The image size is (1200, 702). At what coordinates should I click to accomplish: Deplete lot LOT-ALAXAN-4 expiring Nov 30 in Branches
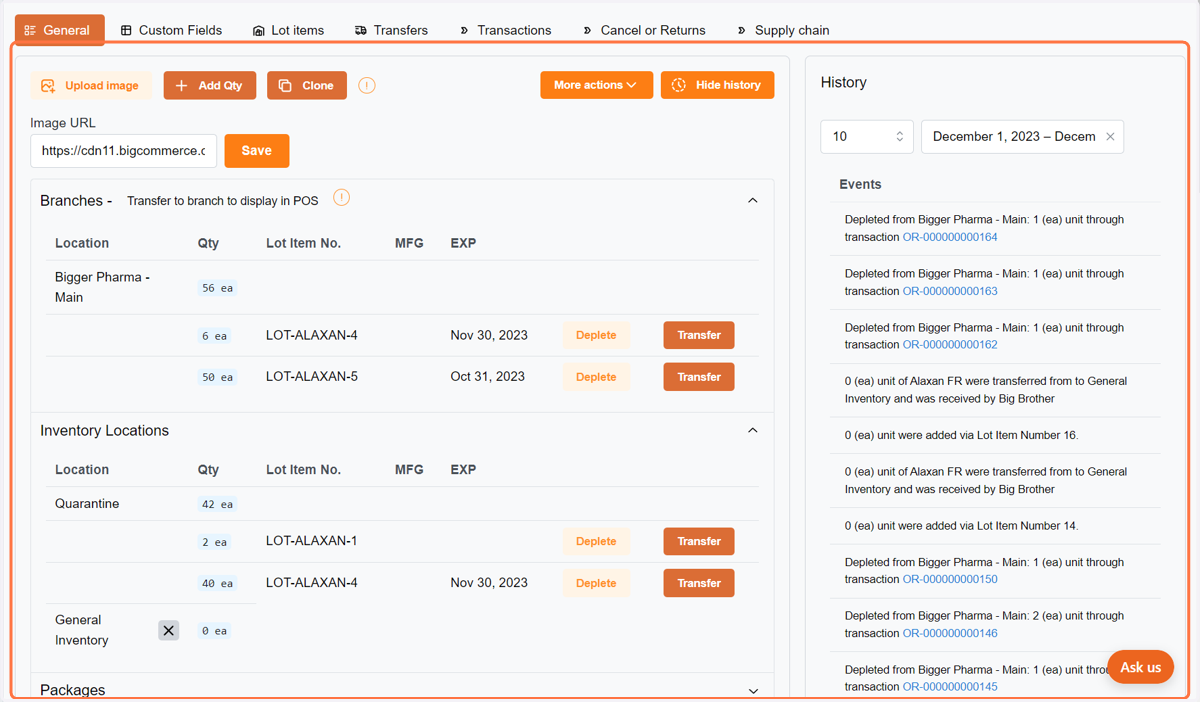(x=596, y=335)
